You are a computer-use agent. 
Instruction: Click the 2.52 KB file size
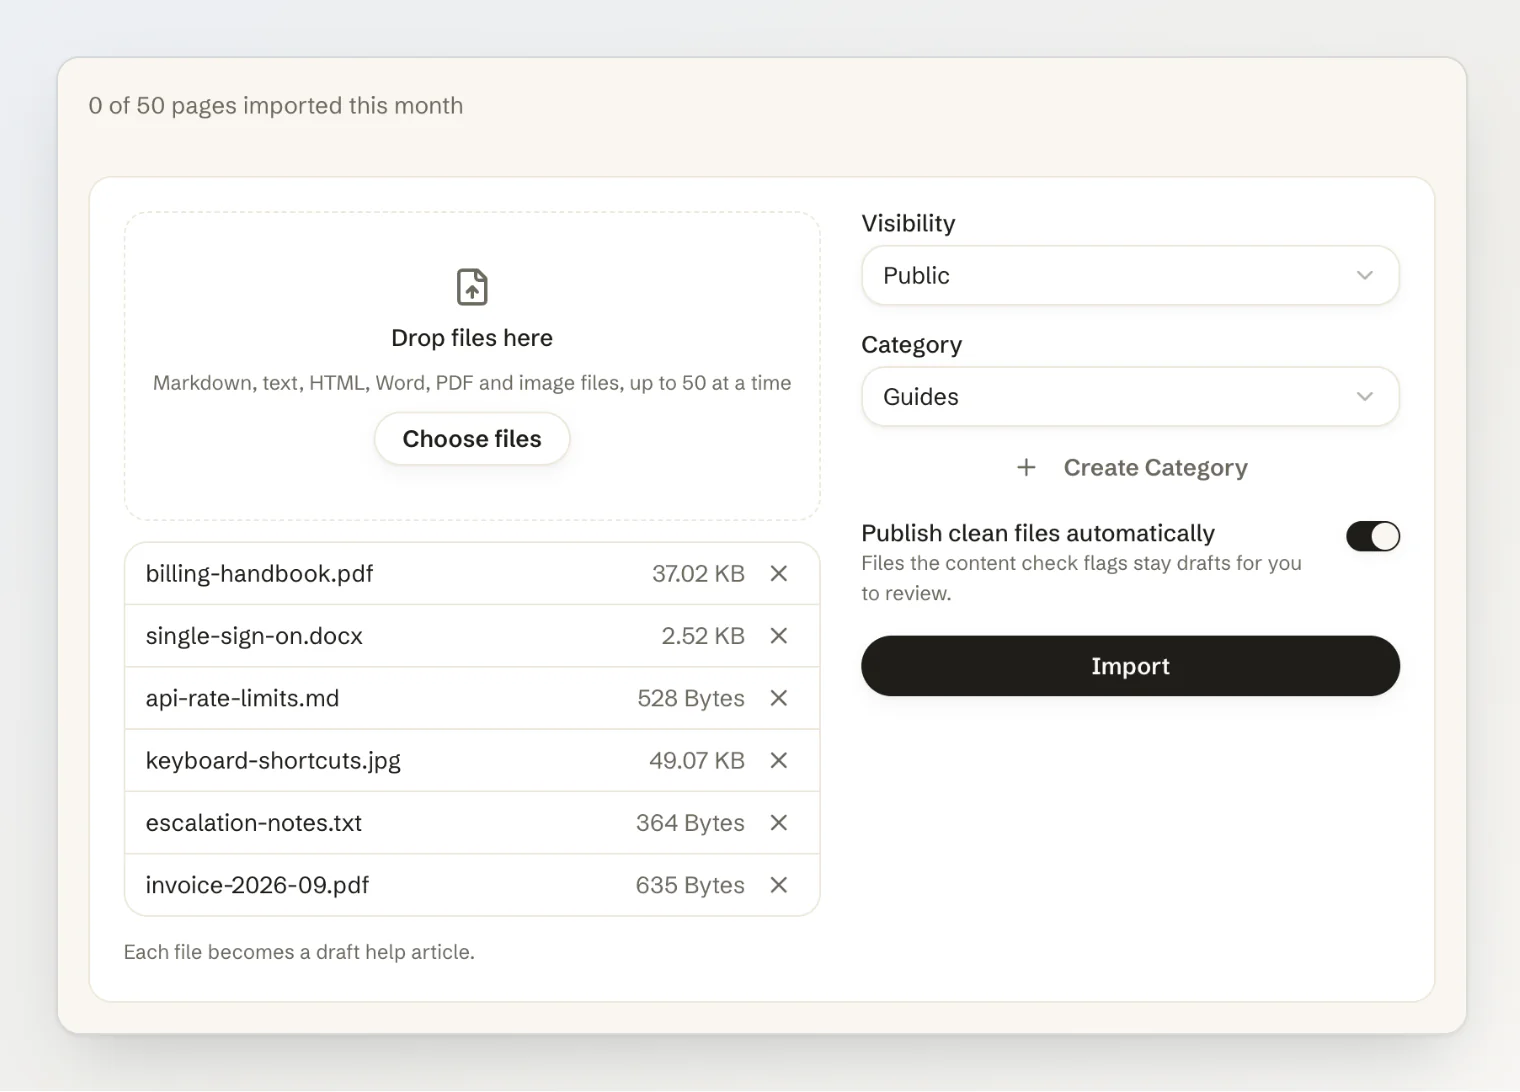pyautogui.click(x=703, y=636)
